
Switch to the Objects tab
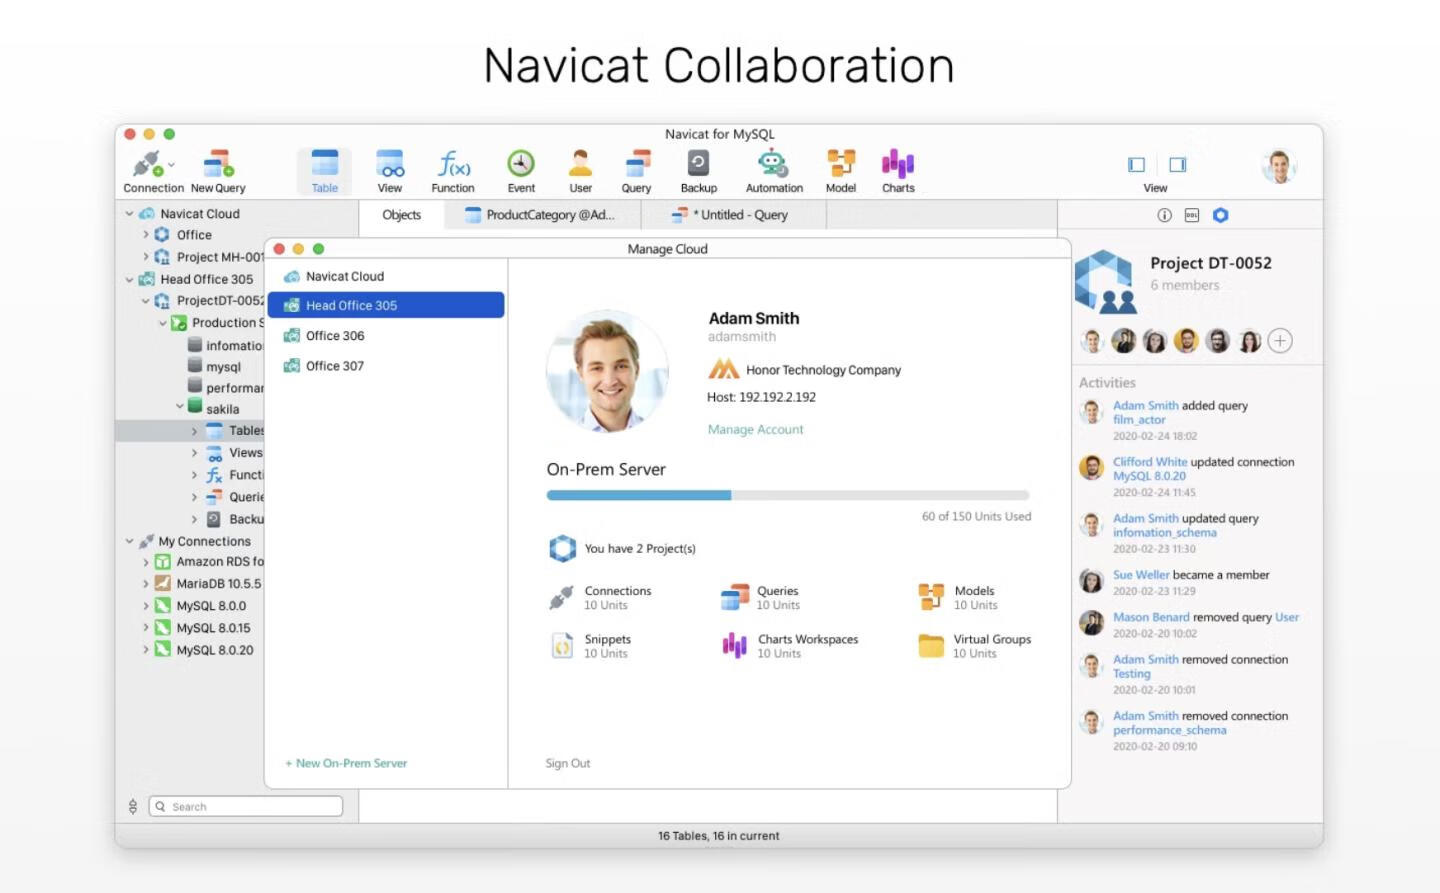click(401, 215)
